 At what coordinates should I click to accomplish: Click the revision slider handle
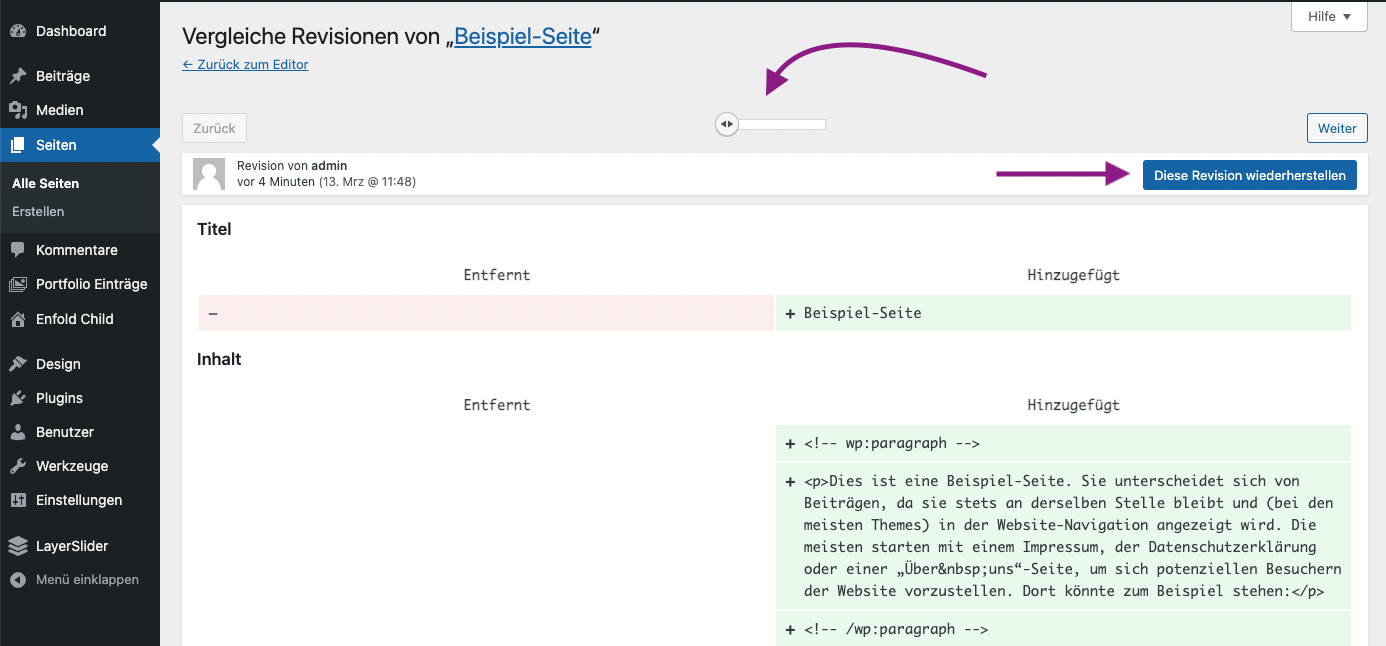coord(727,124)
